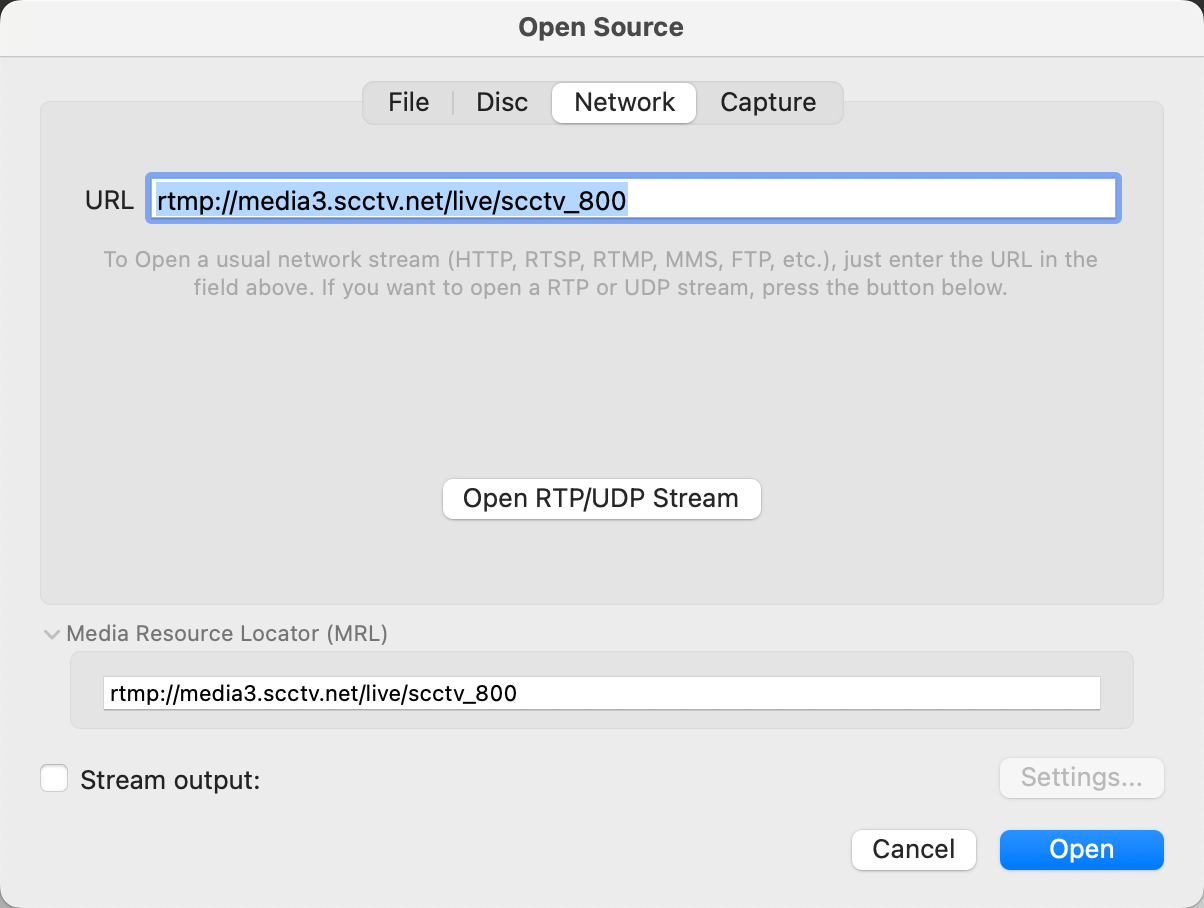This screenshot has width=1204, height=908.
Task: Collapse the Media Resource Locator disclosure triangle
Action: pyautogui.click(x=51, y=634)
